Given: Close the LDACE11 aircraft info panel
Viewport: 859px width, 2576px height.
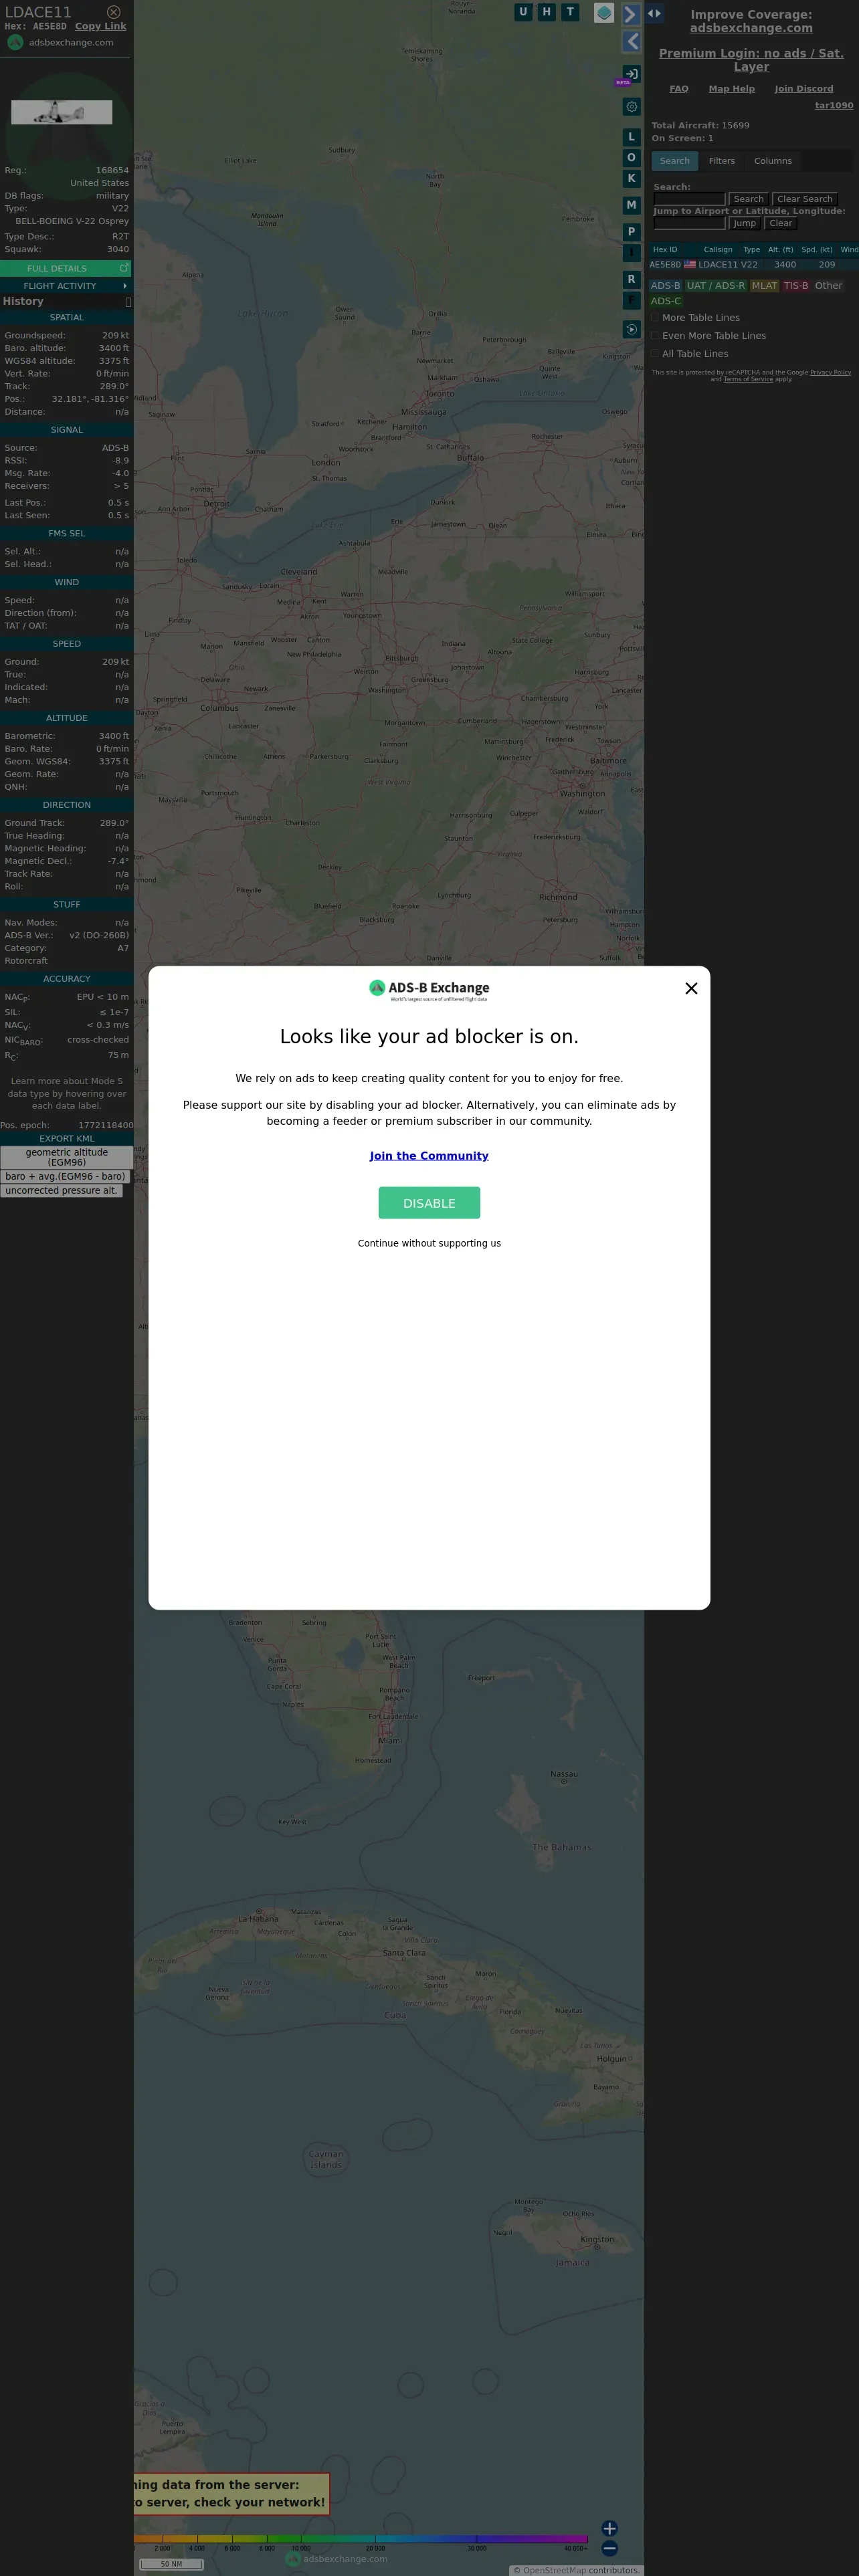Looking at the screenshot, I should 113,12.
